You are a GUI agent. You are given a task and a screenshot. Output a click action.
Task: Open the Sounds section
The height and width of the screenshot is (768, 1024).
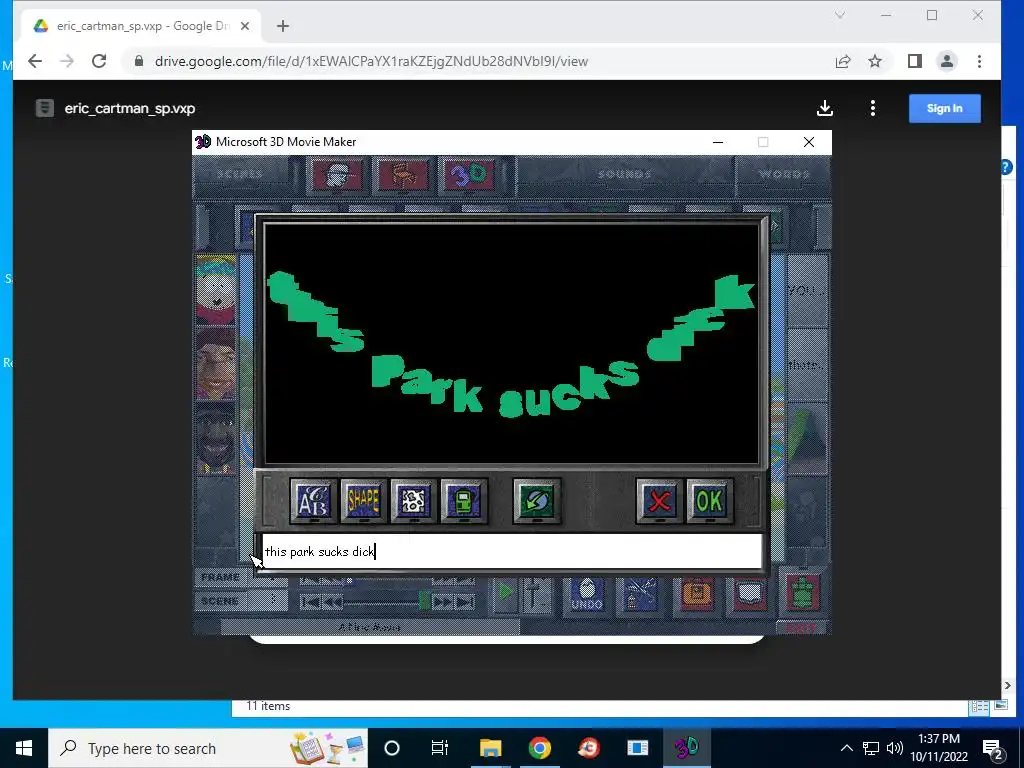point(624,174)
